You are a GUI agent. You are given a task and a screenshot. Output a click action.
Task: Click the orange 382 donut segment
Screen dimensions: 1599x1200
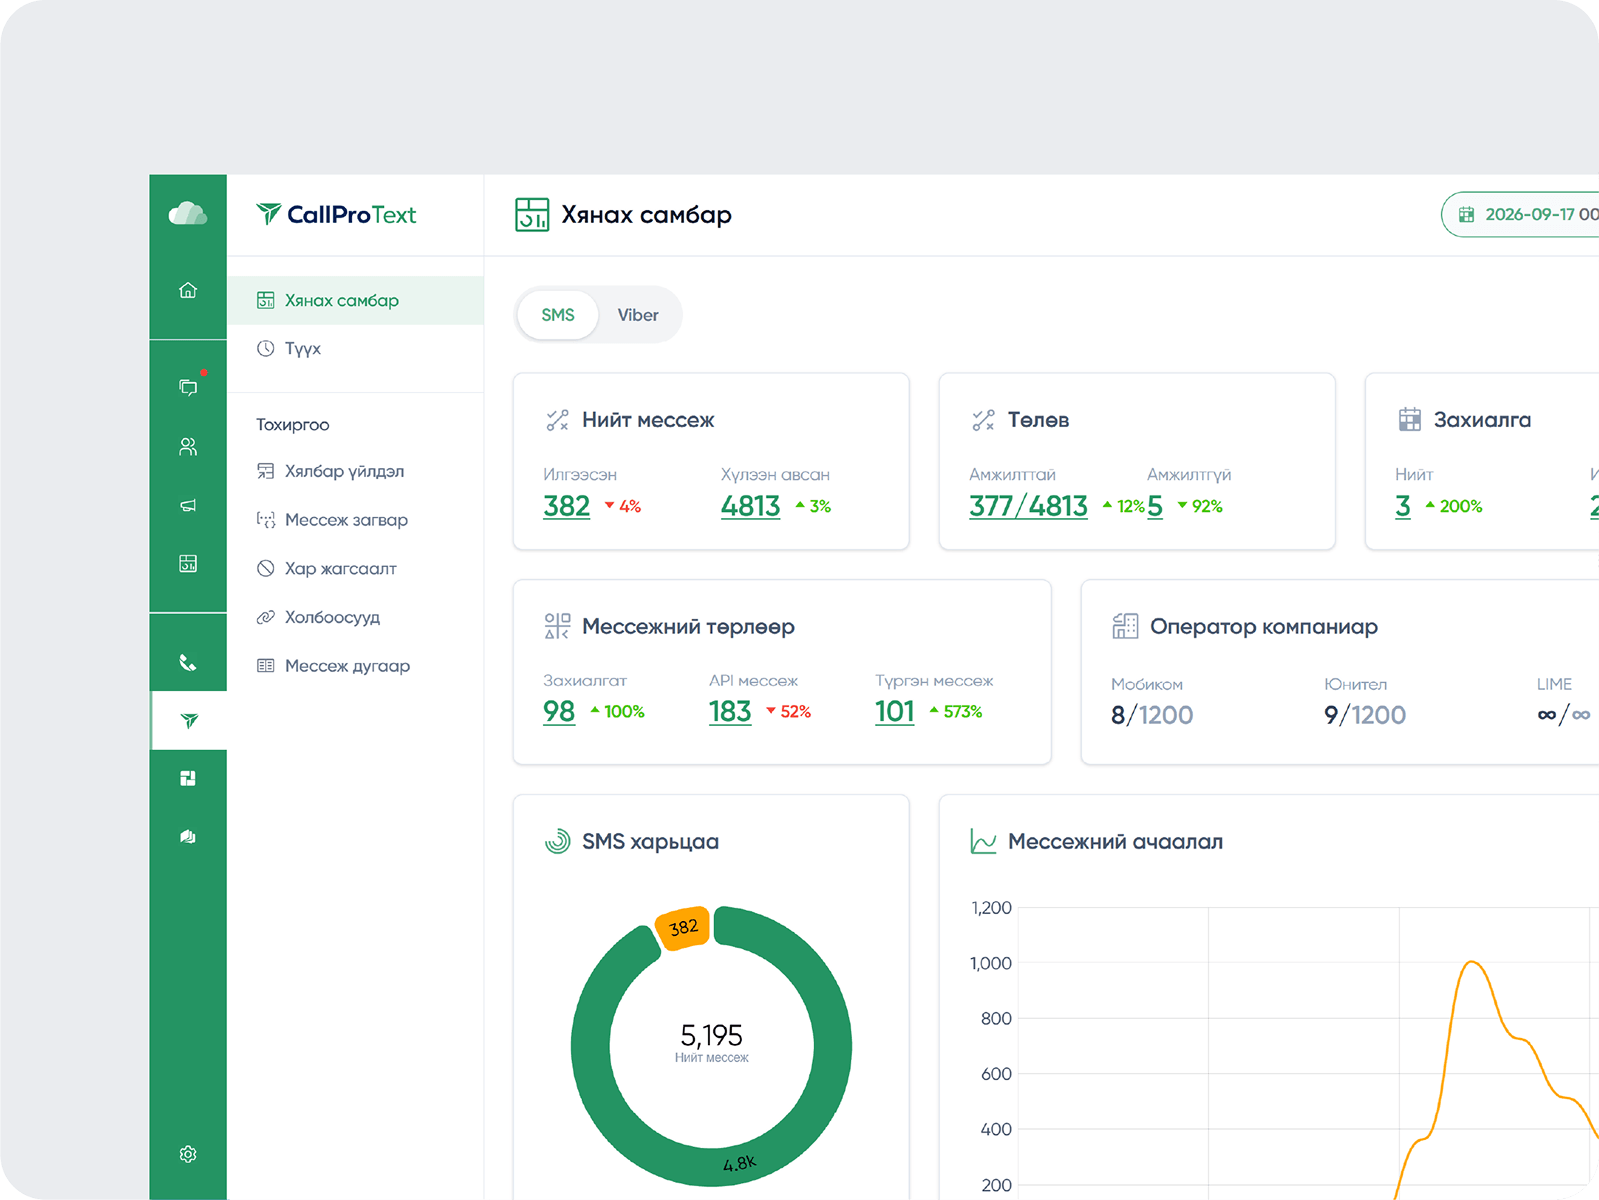(683, 928)
